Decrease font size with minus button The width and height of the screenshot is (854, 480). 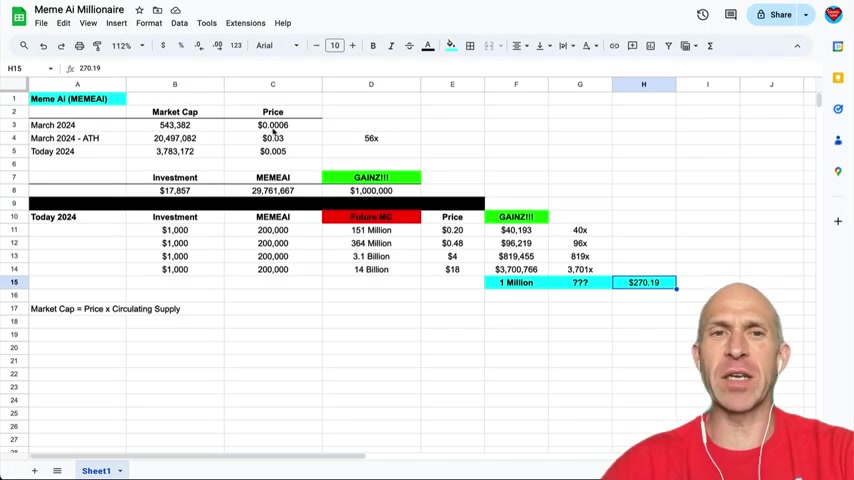click(316, 46)
